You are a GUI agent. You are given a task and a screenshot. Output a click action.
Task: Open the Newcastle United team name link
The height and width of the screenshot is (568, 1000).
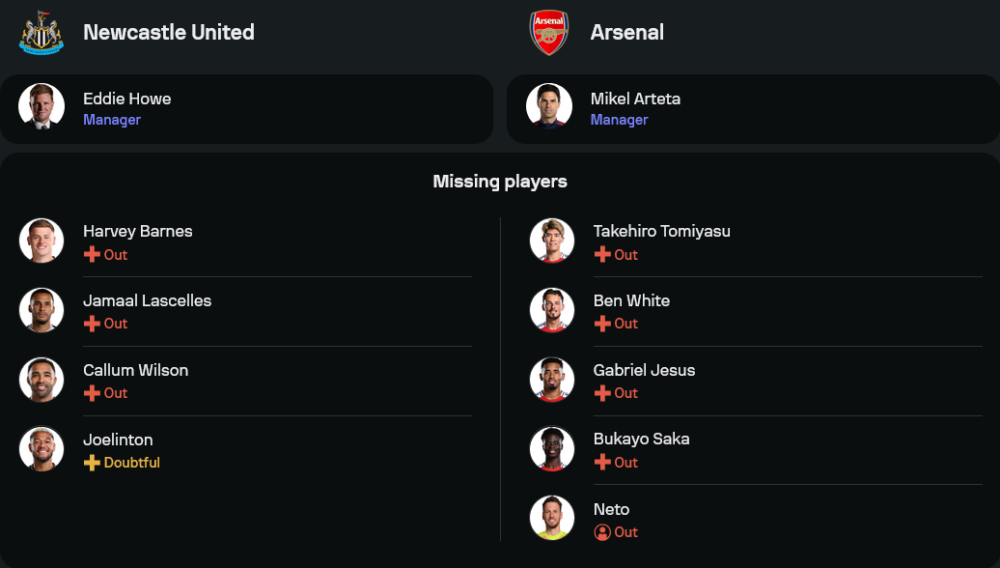tap(168, 32)
